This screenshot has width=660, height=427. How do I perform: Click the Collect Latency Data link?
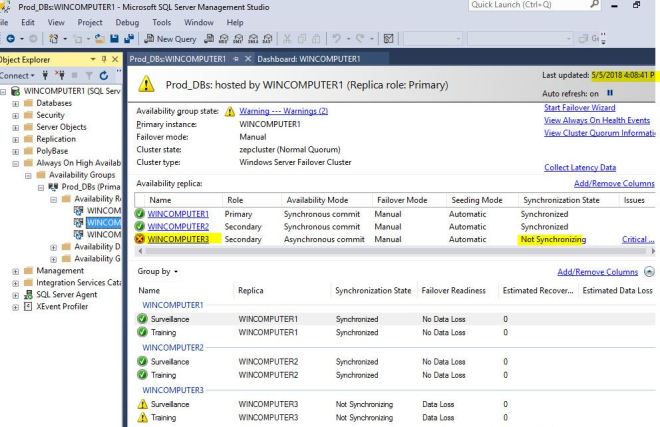(x=579, y=167)
